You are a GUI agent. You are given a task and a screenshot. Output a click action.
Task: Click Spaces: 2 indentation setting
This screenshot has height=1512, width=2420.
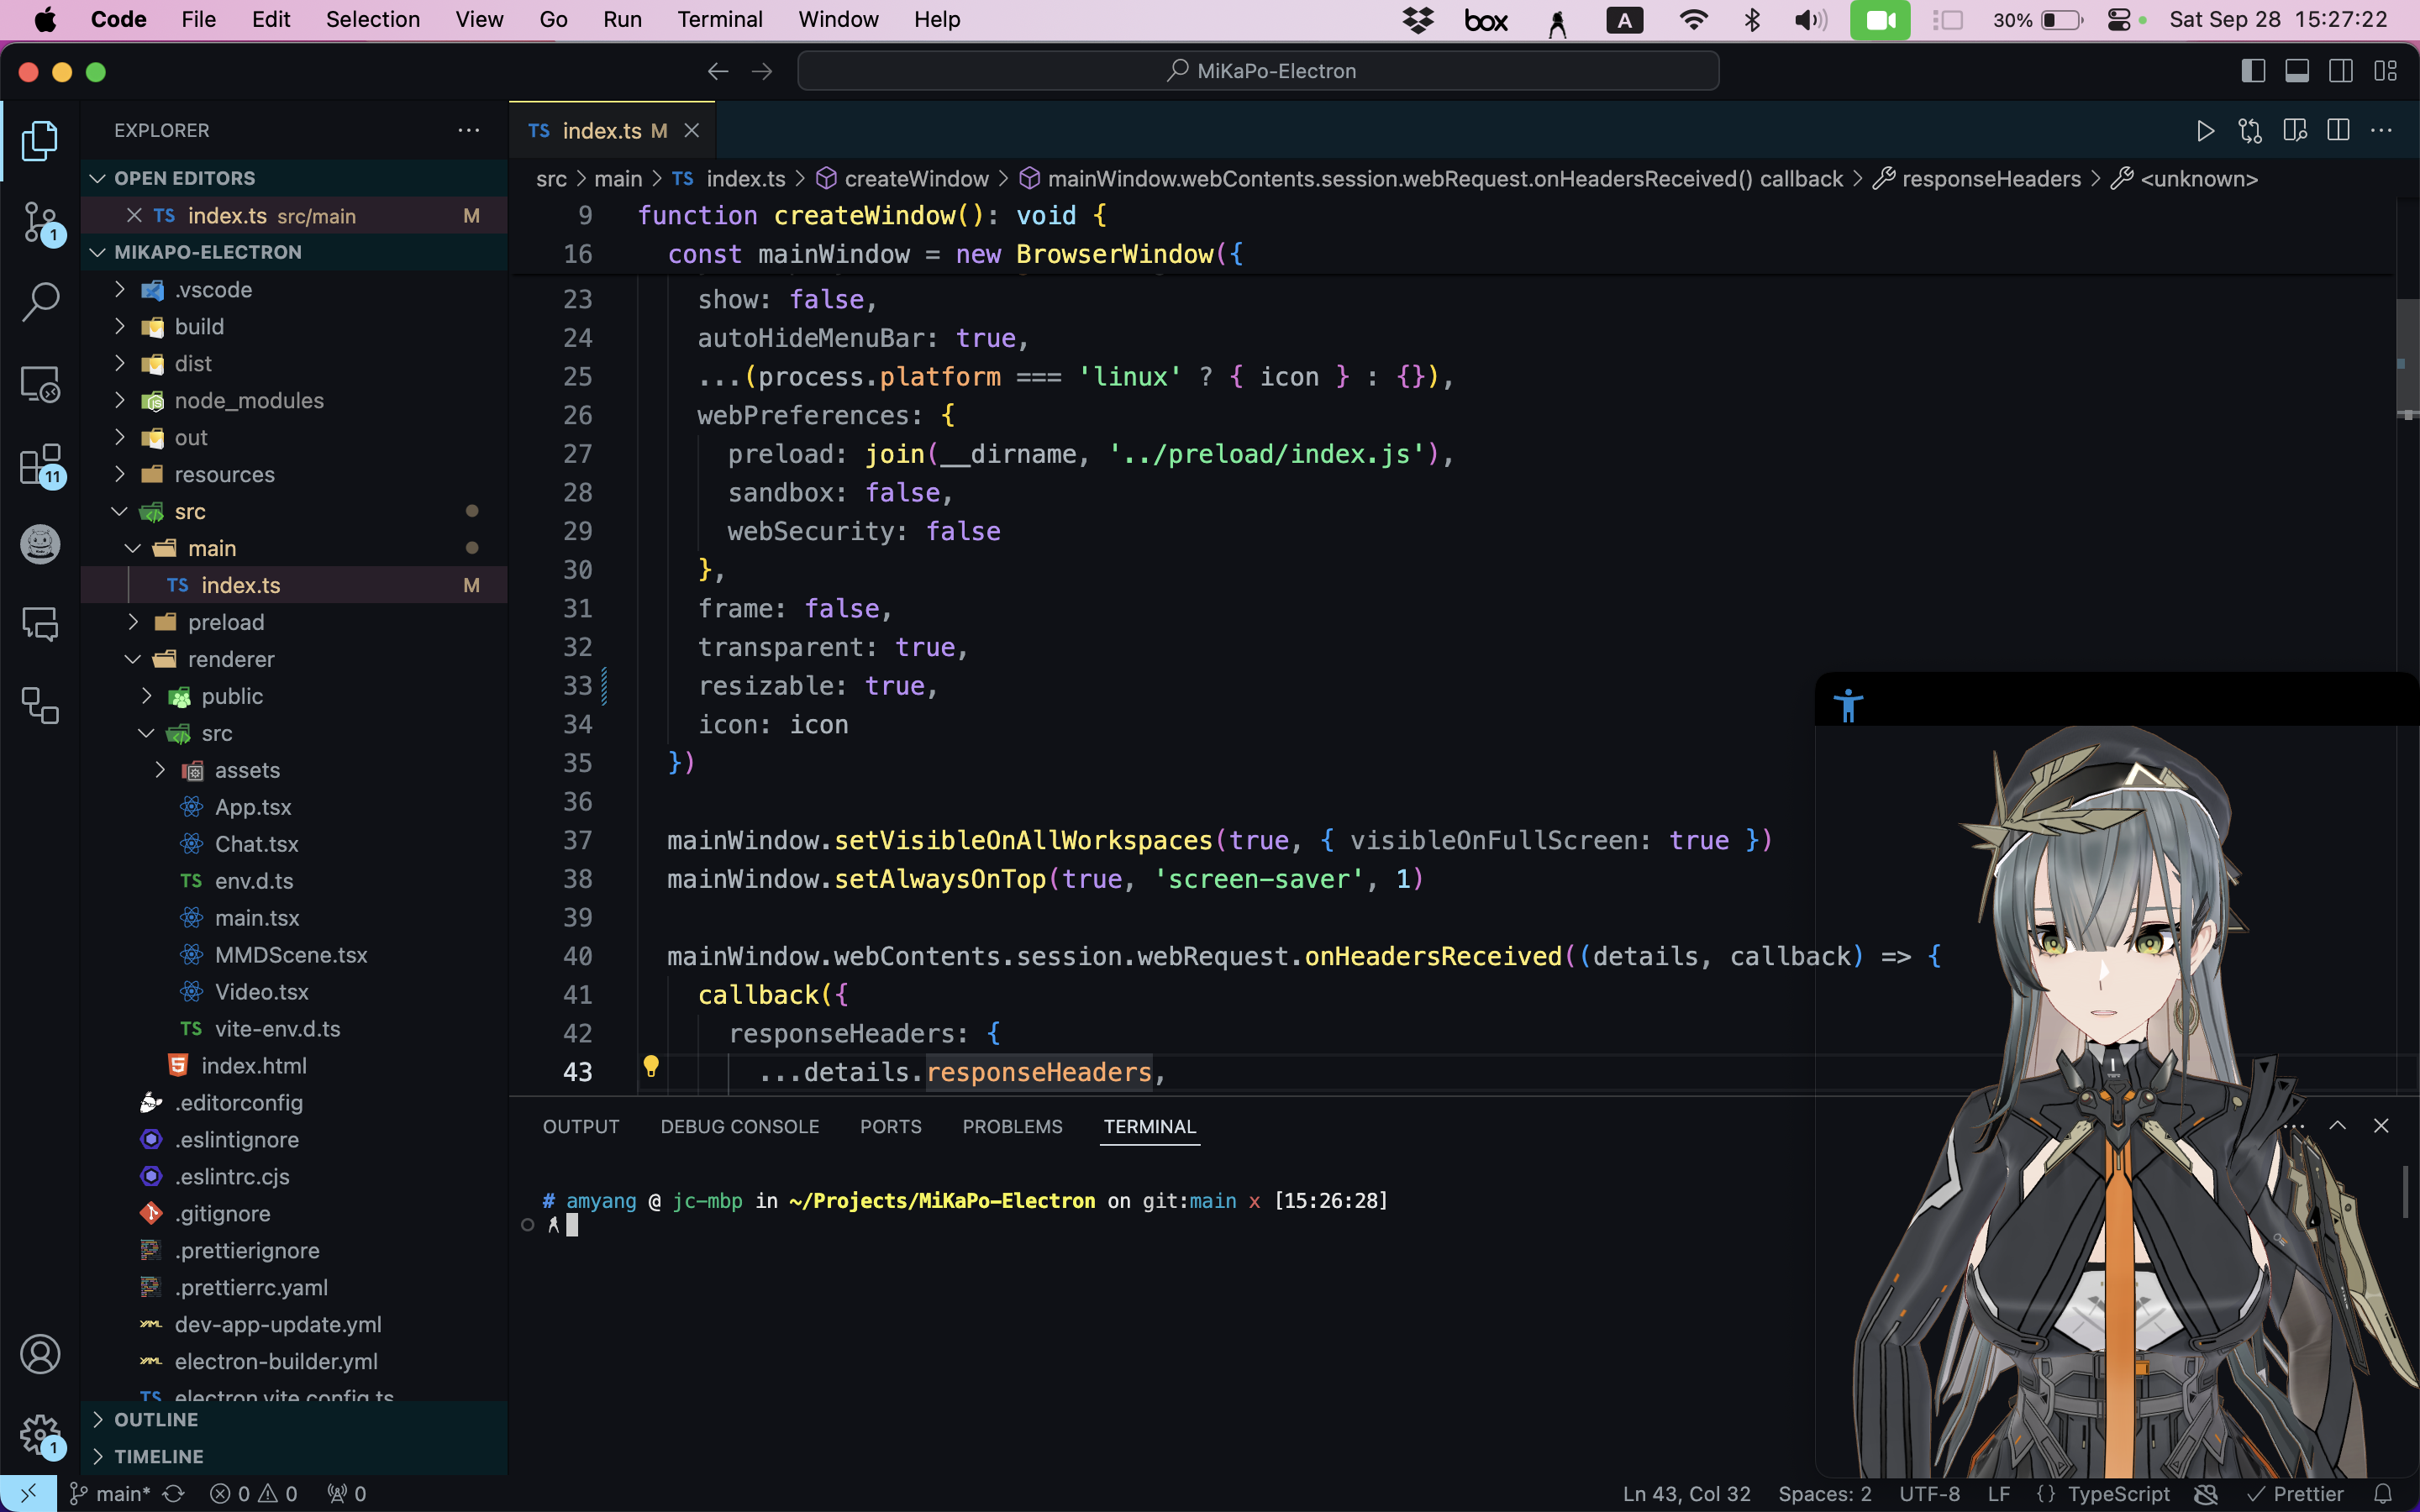coord(1825,1494)
